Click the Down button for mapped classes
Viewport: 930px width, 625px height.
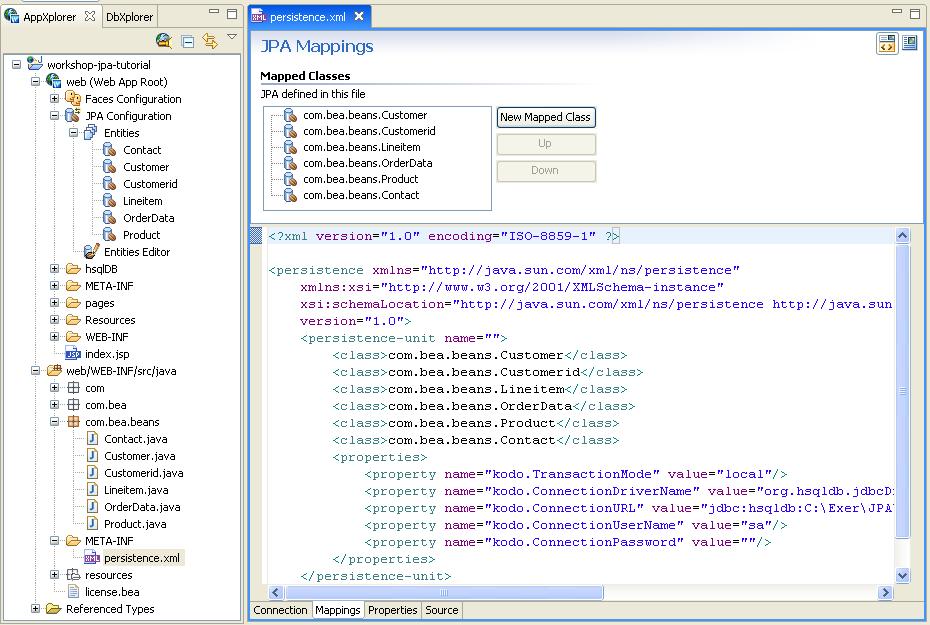click(x=545, y=171)
